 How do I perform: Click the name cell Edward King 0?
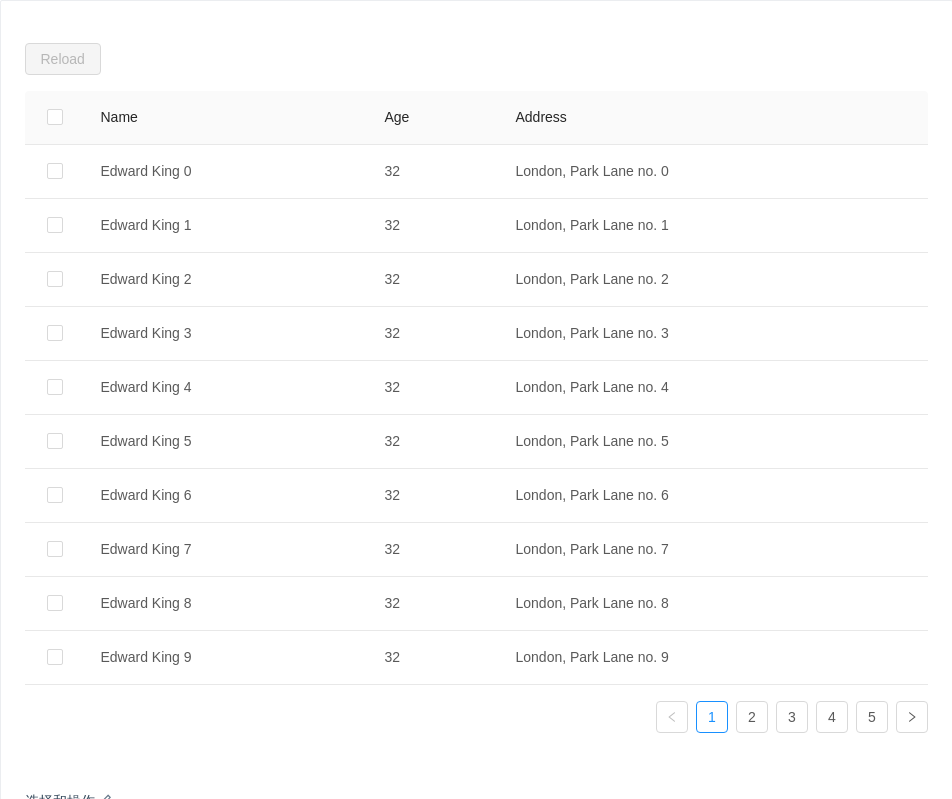coord(146,171)
